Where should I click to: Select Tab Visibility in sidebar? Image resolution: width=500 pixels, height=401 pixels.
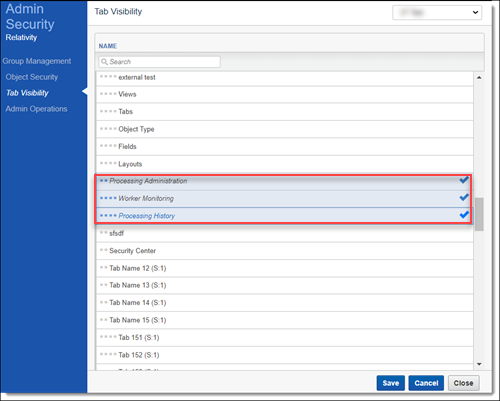(x=27, y=93)
